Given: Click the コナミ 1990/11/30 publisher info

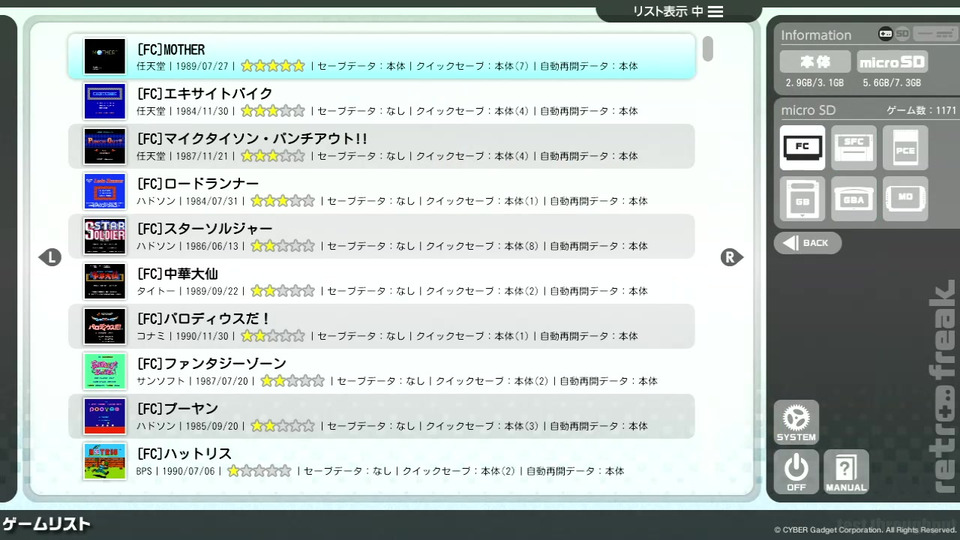Looking at the screenshot, I should click(182, 336).
